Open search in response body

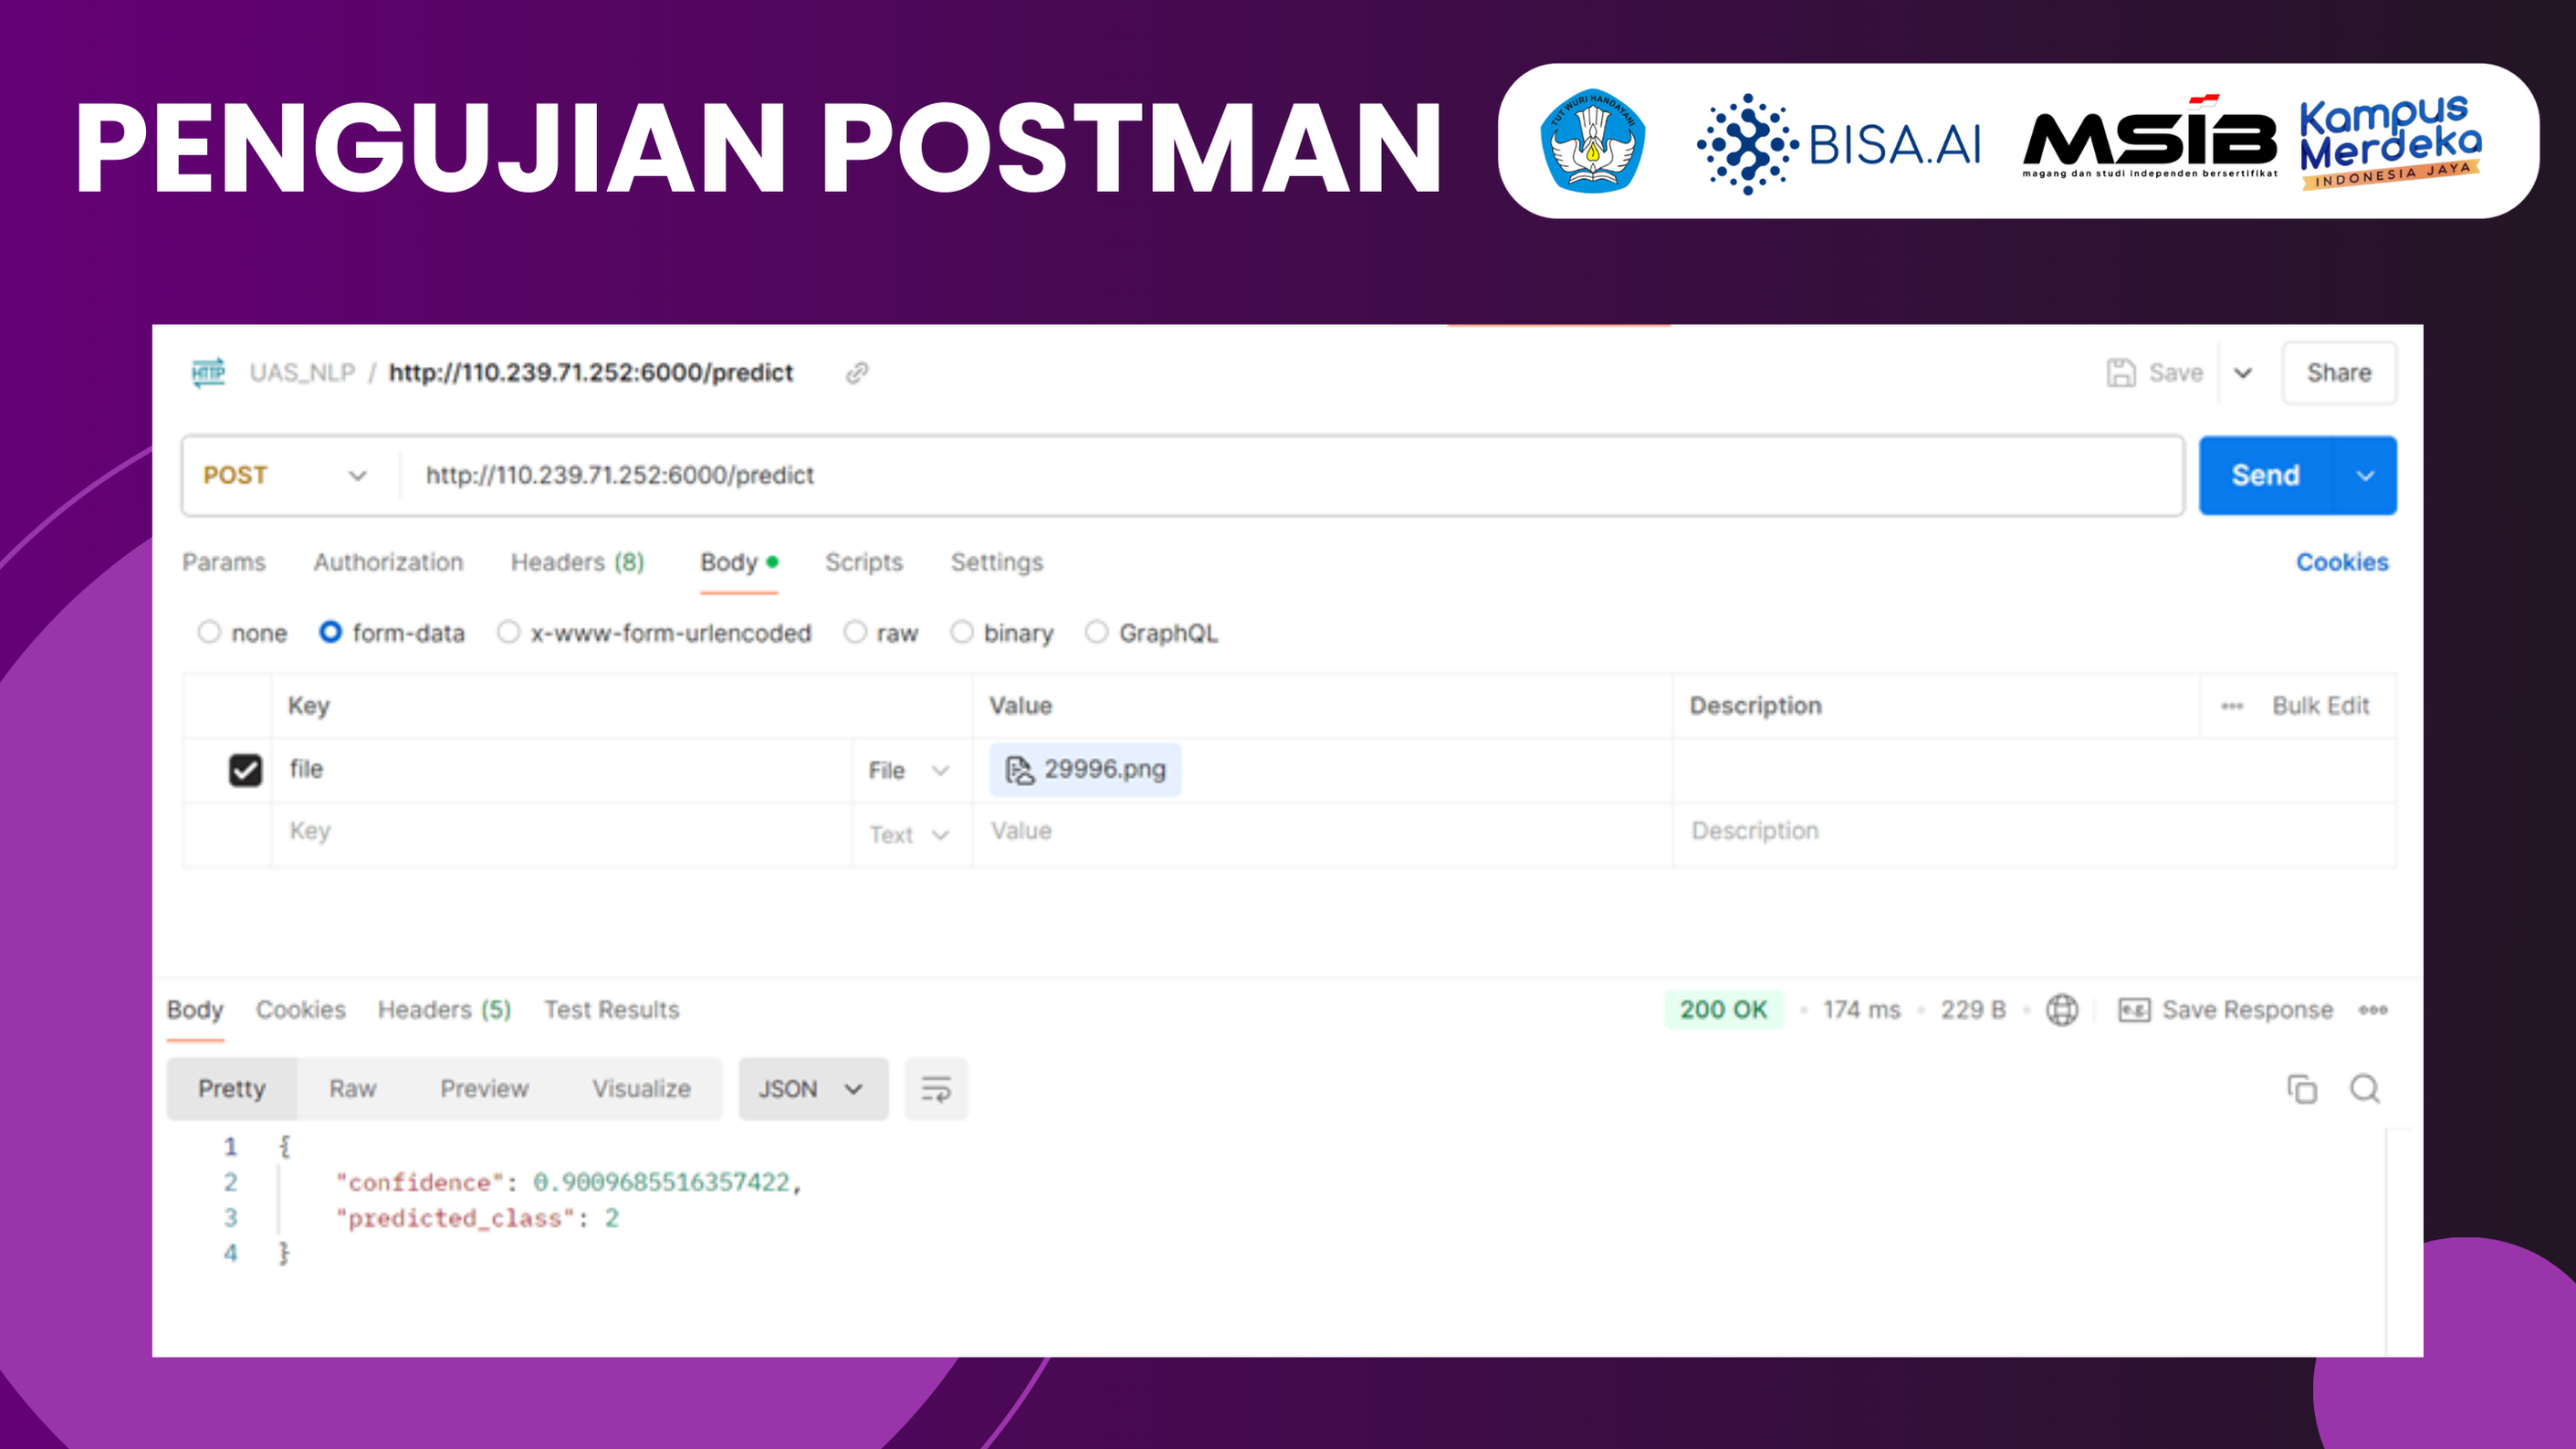(x=2365, y=1089)
